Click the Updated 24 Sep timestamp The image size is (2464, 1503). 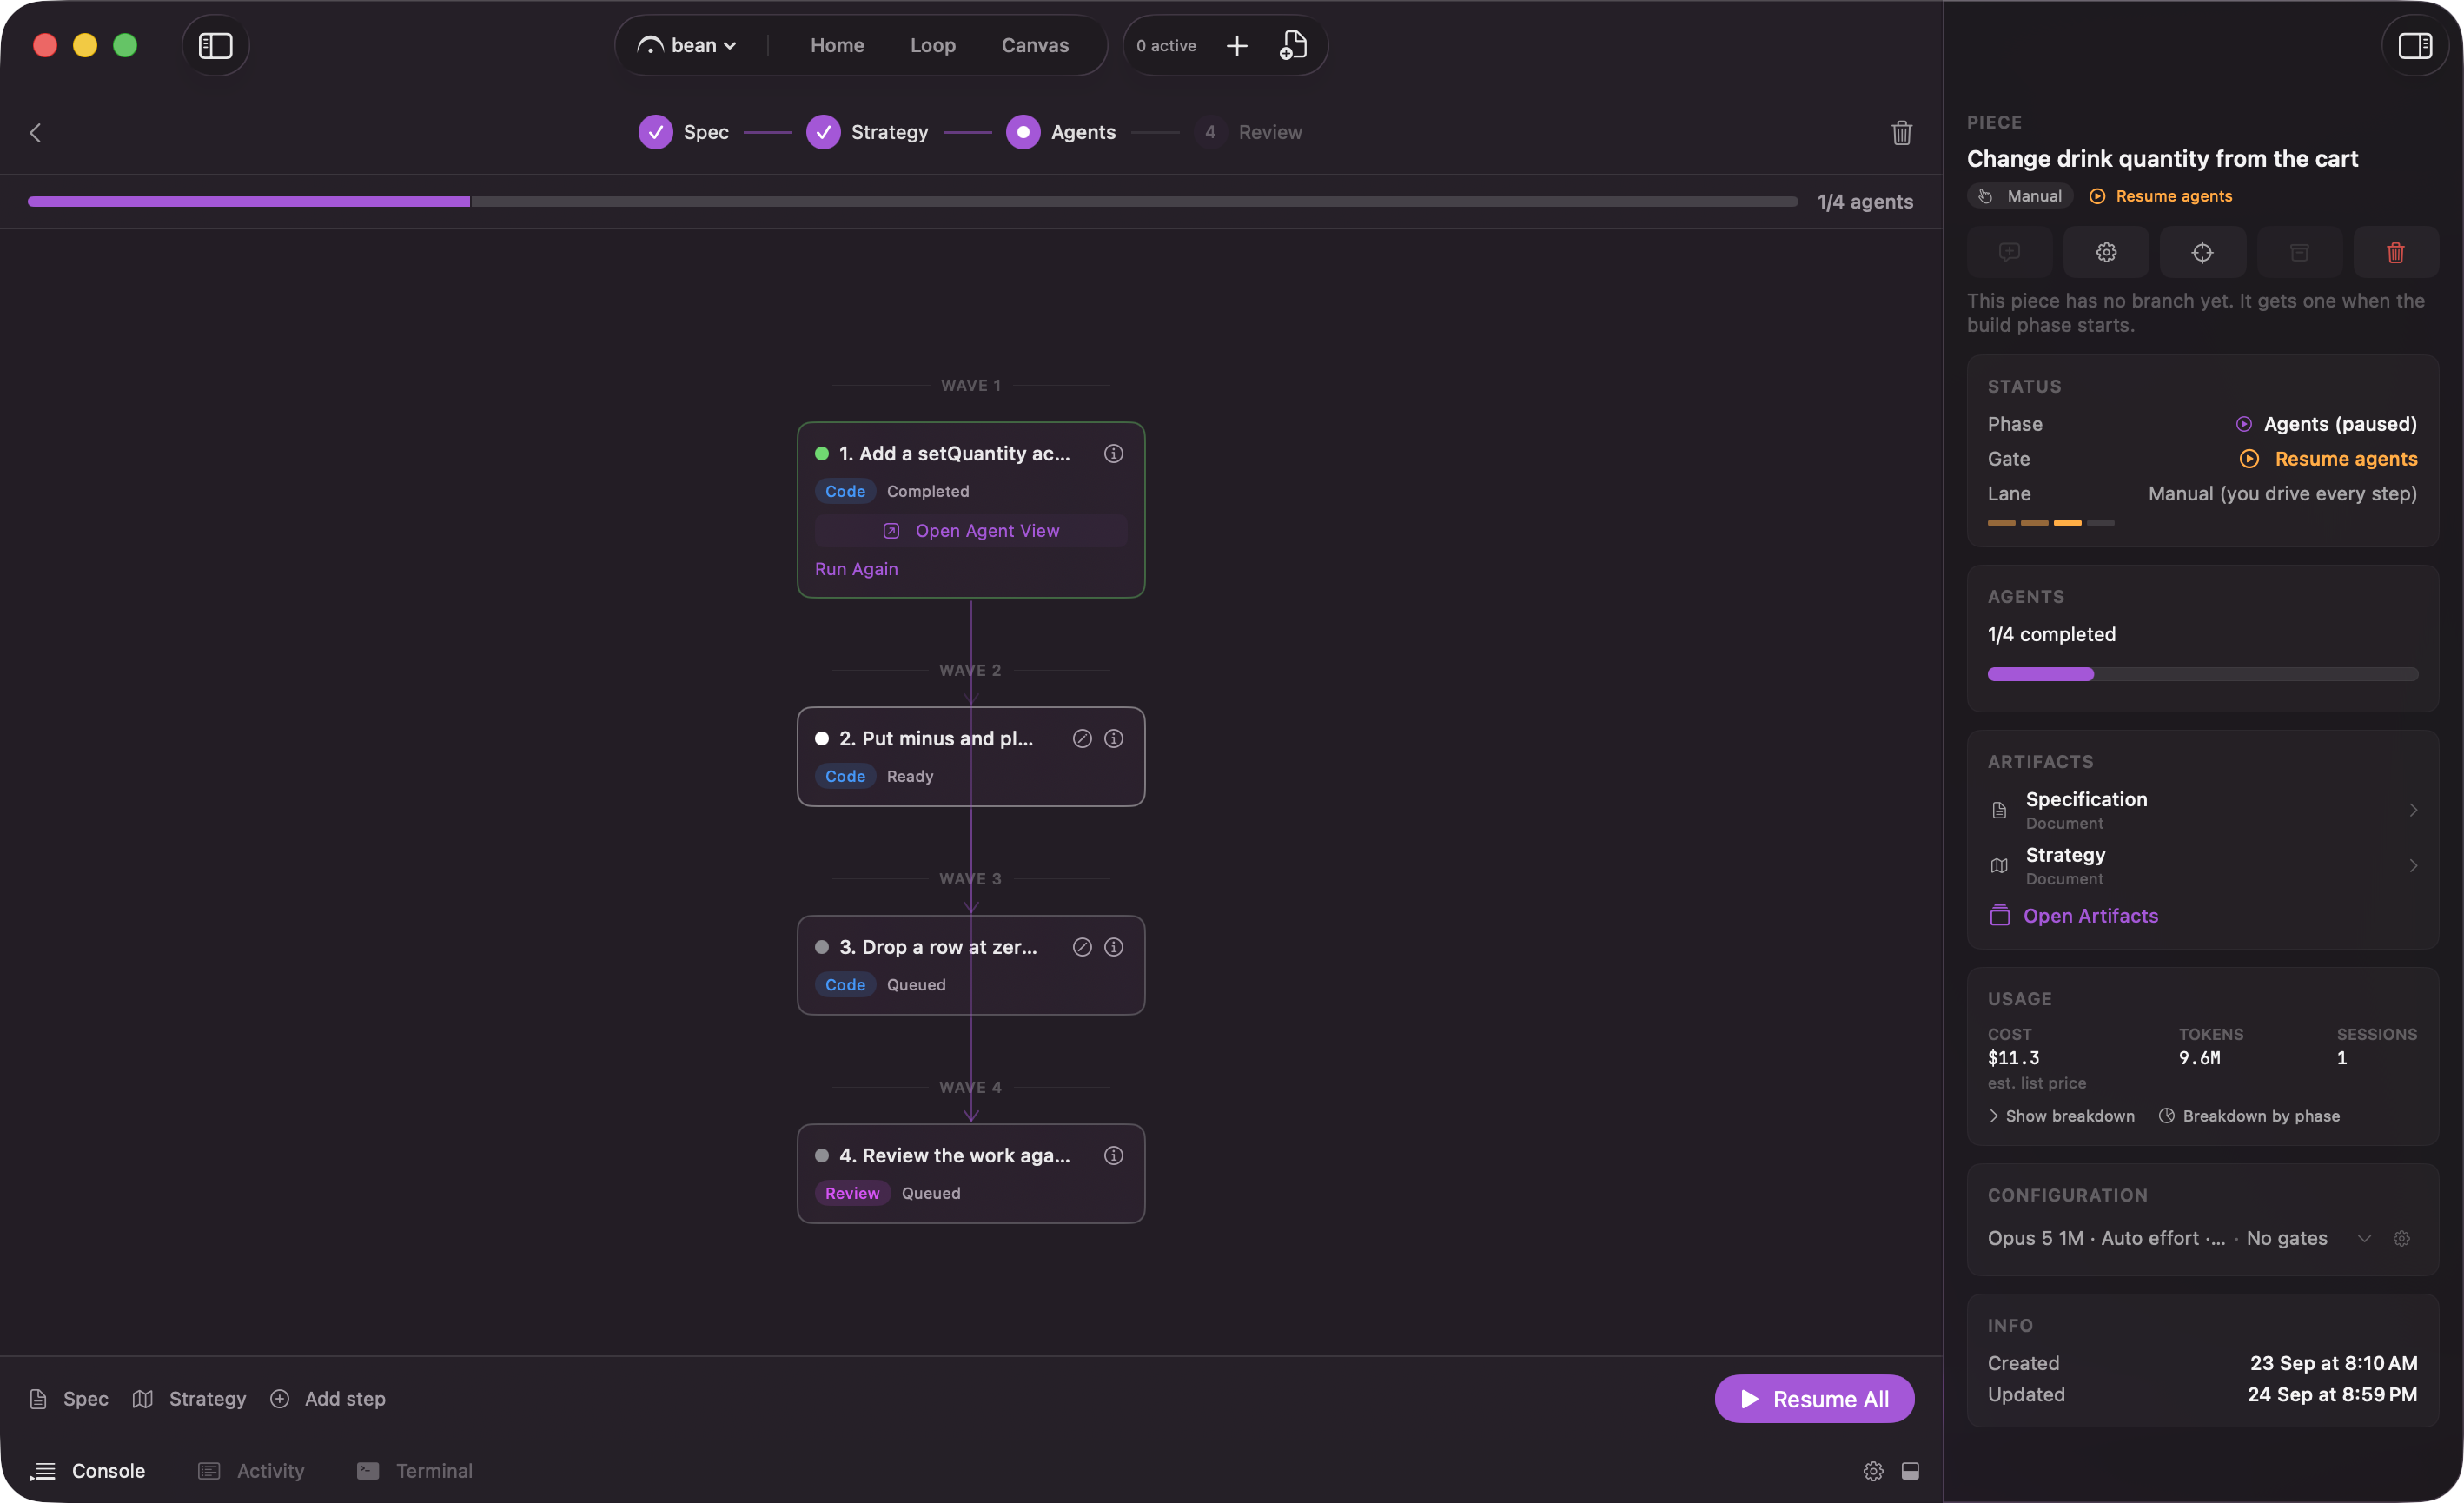tap(2332, 1394)
